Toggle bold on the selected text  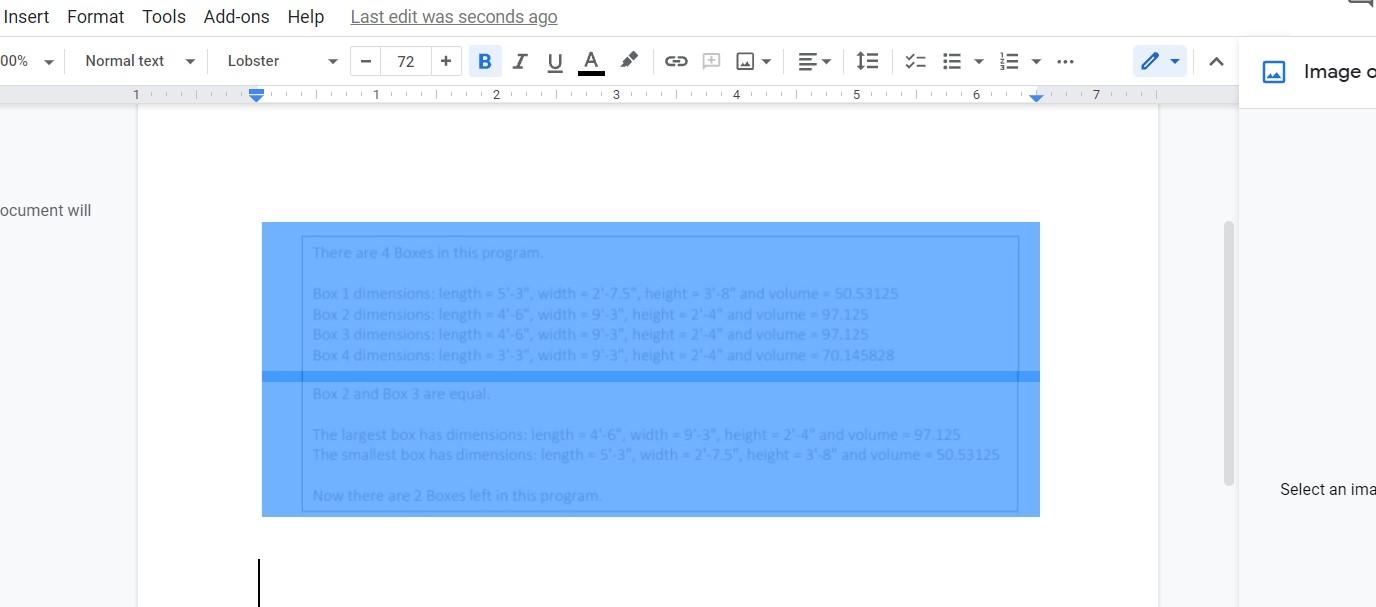click(485, 61)
